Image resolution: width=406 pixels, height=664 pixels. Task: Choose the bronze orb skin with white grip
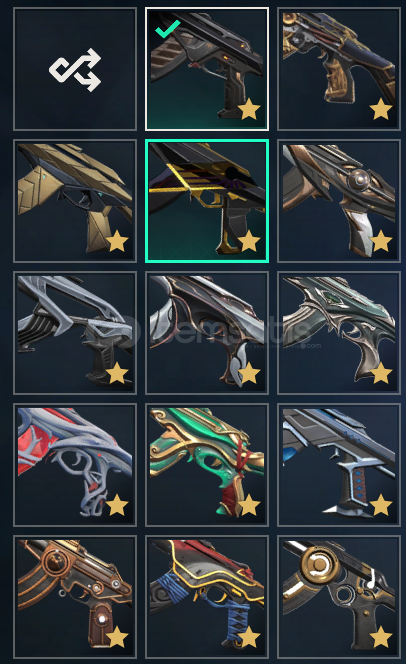[339, 201]
